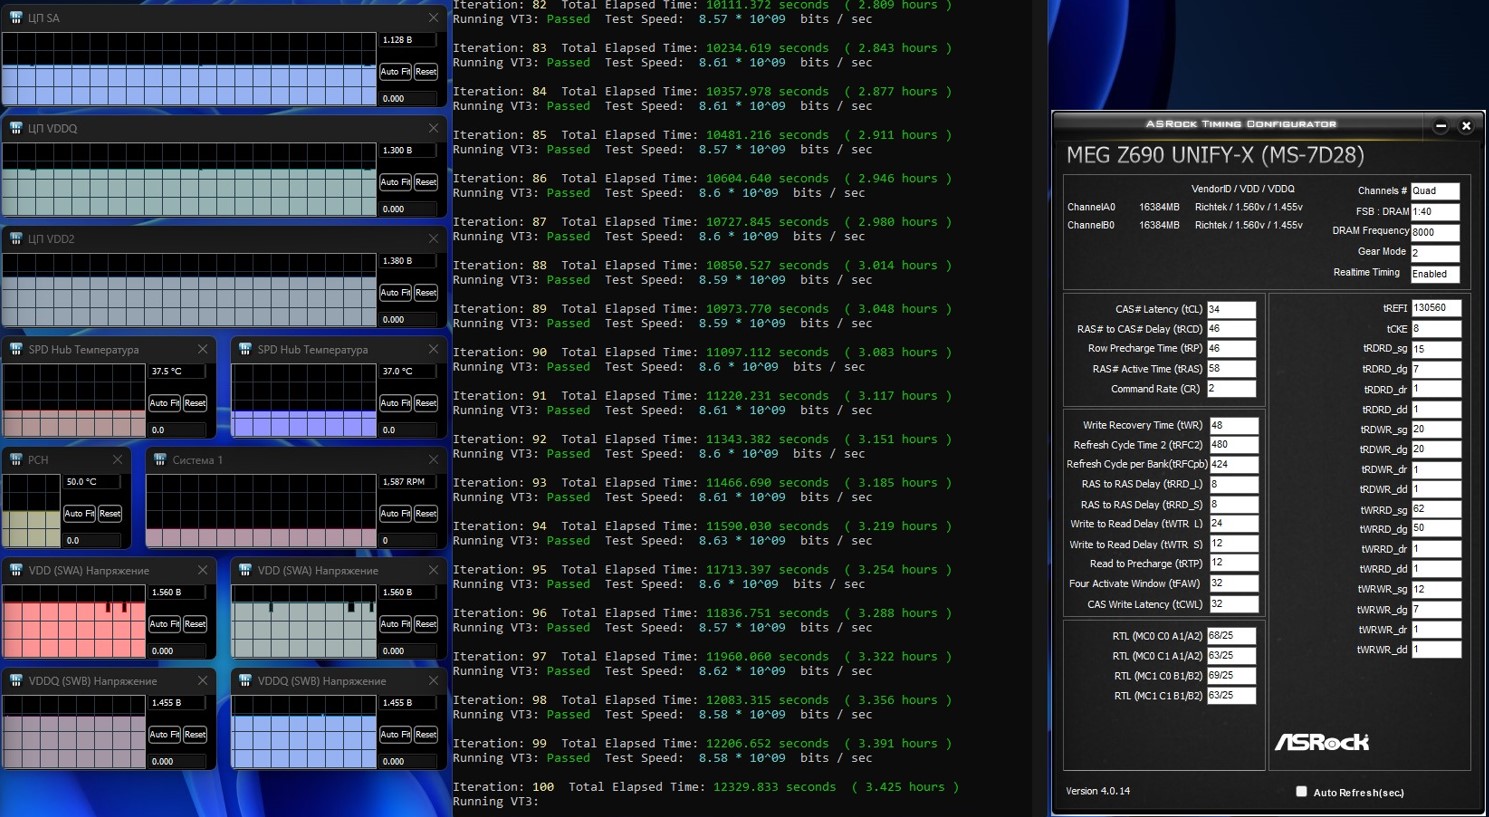Click the ЦП SA voltage graph area
The image size is (1489, 817).
[x=189, y=68]
